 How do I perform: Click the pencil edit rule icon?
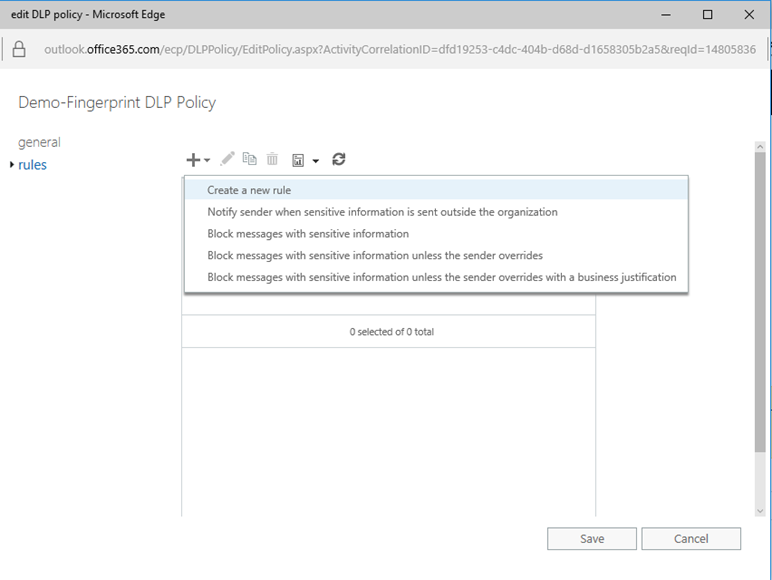227,159
